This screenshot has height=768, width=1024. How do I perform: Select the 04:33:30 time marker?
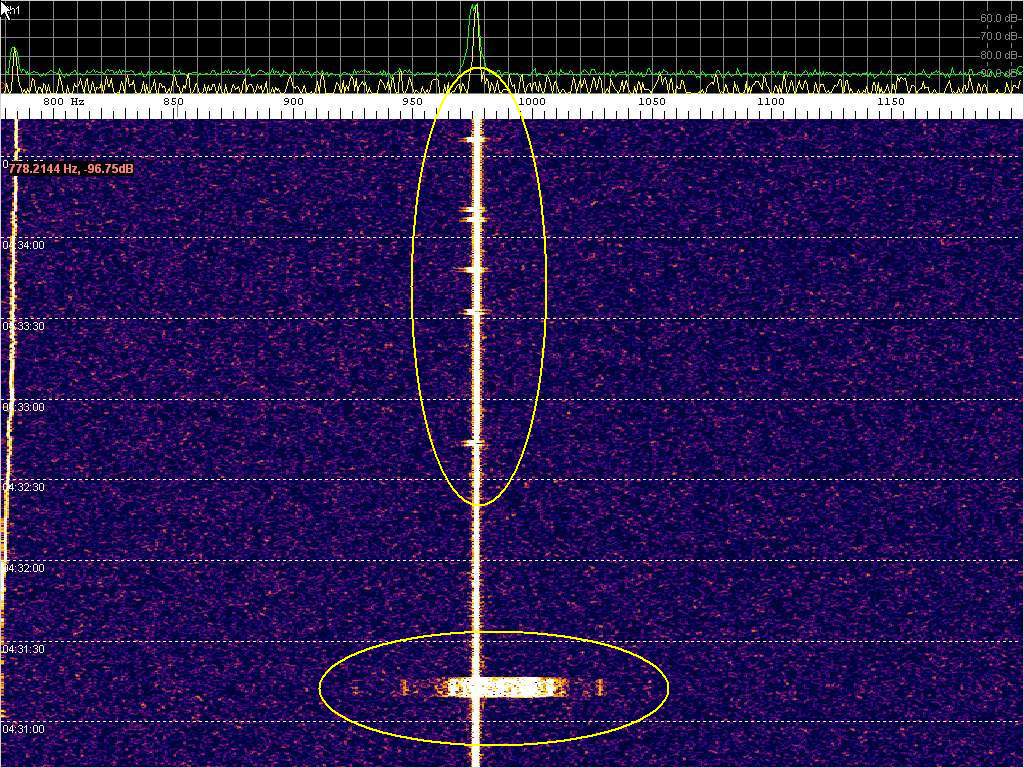coord(23,326)
